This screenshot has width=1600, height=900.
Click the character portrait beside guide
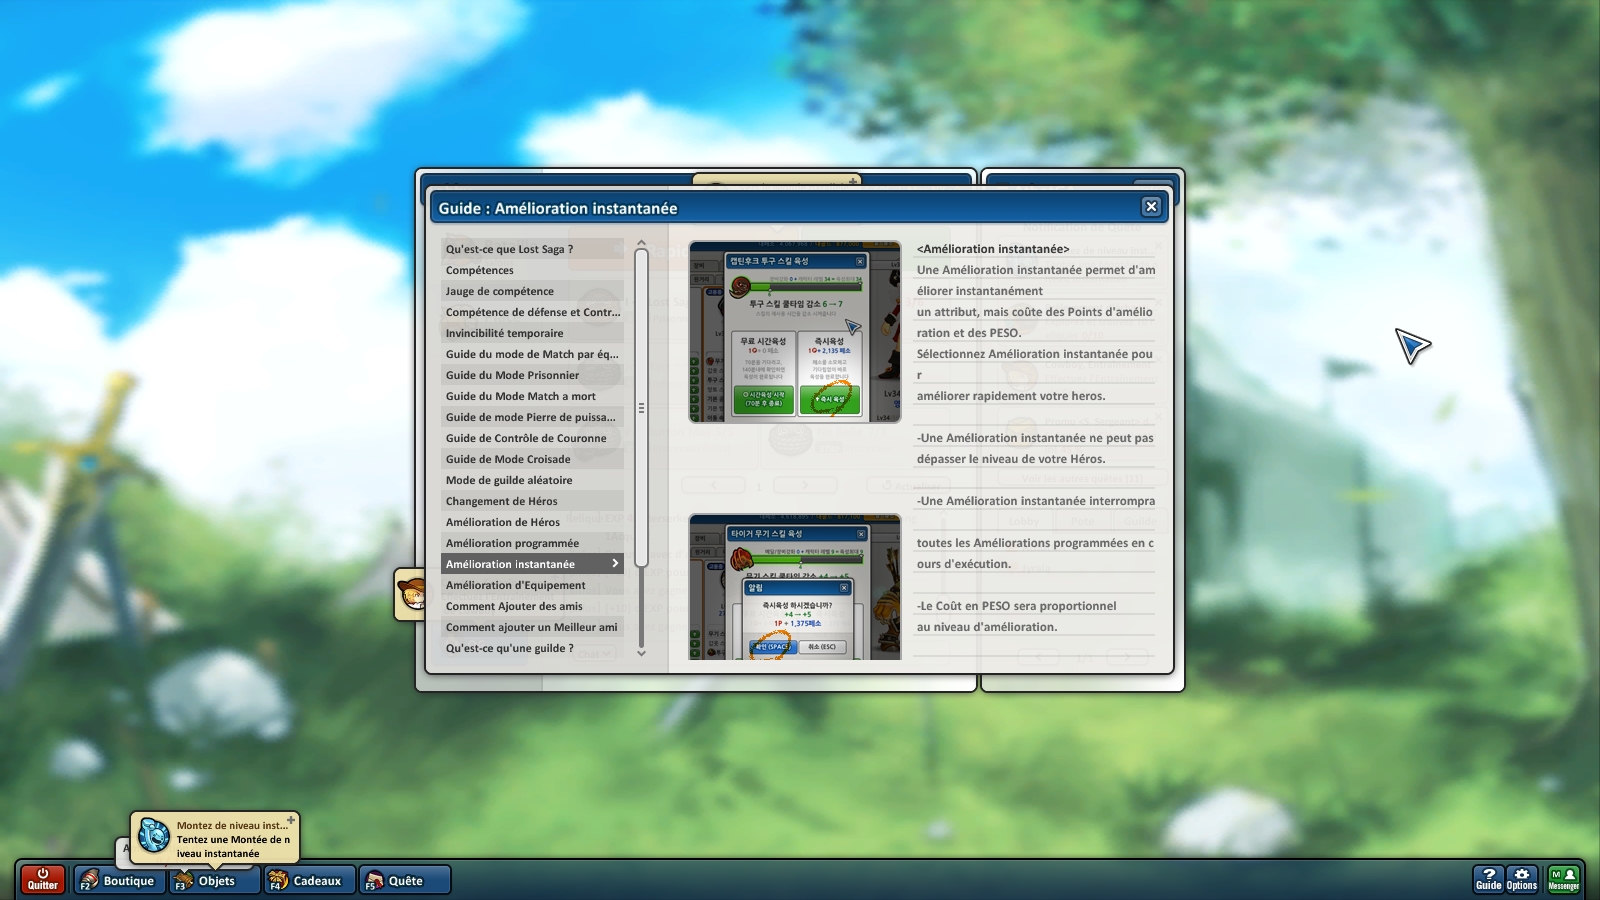click(410, 595)
